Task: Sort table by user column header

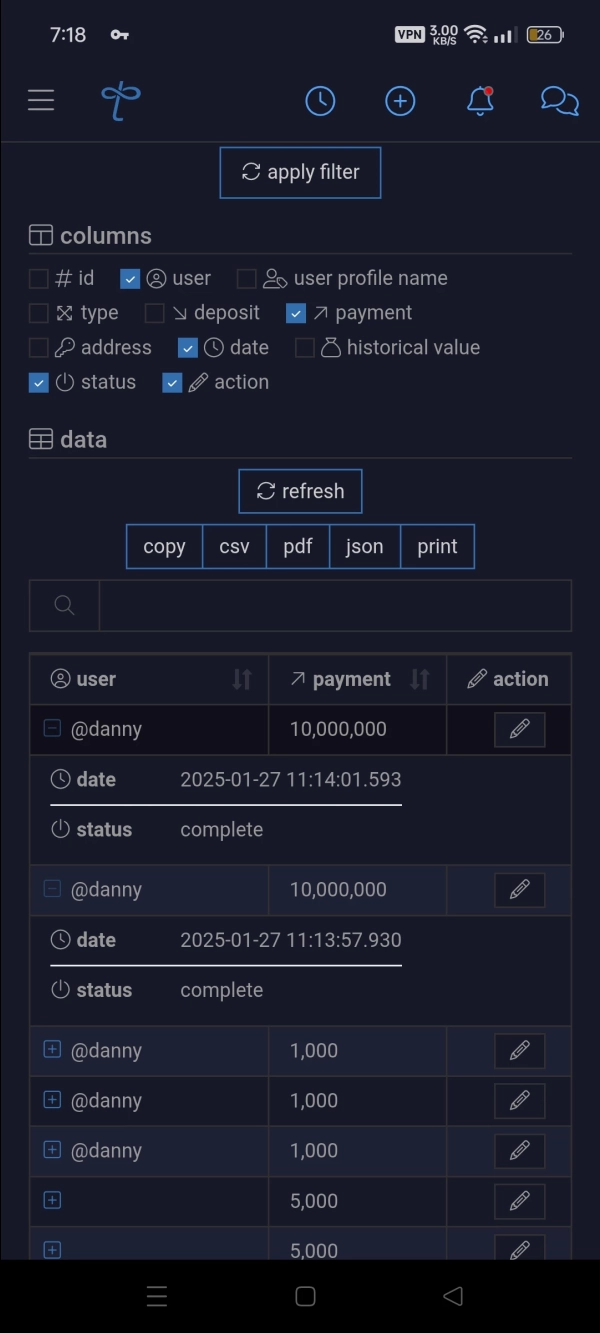Action: point(150,680)
